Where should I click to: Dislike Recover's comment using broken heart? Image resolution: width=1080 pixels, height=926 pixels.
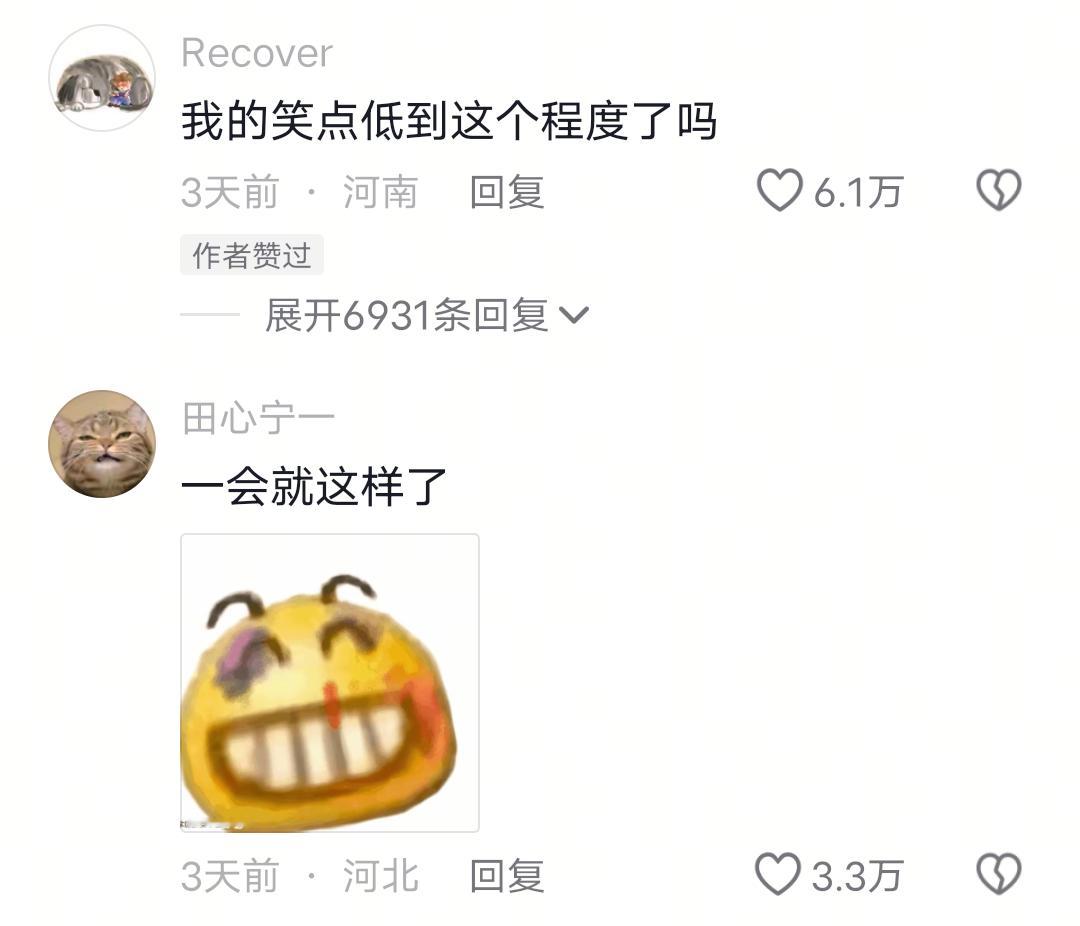tap(999, 189)
